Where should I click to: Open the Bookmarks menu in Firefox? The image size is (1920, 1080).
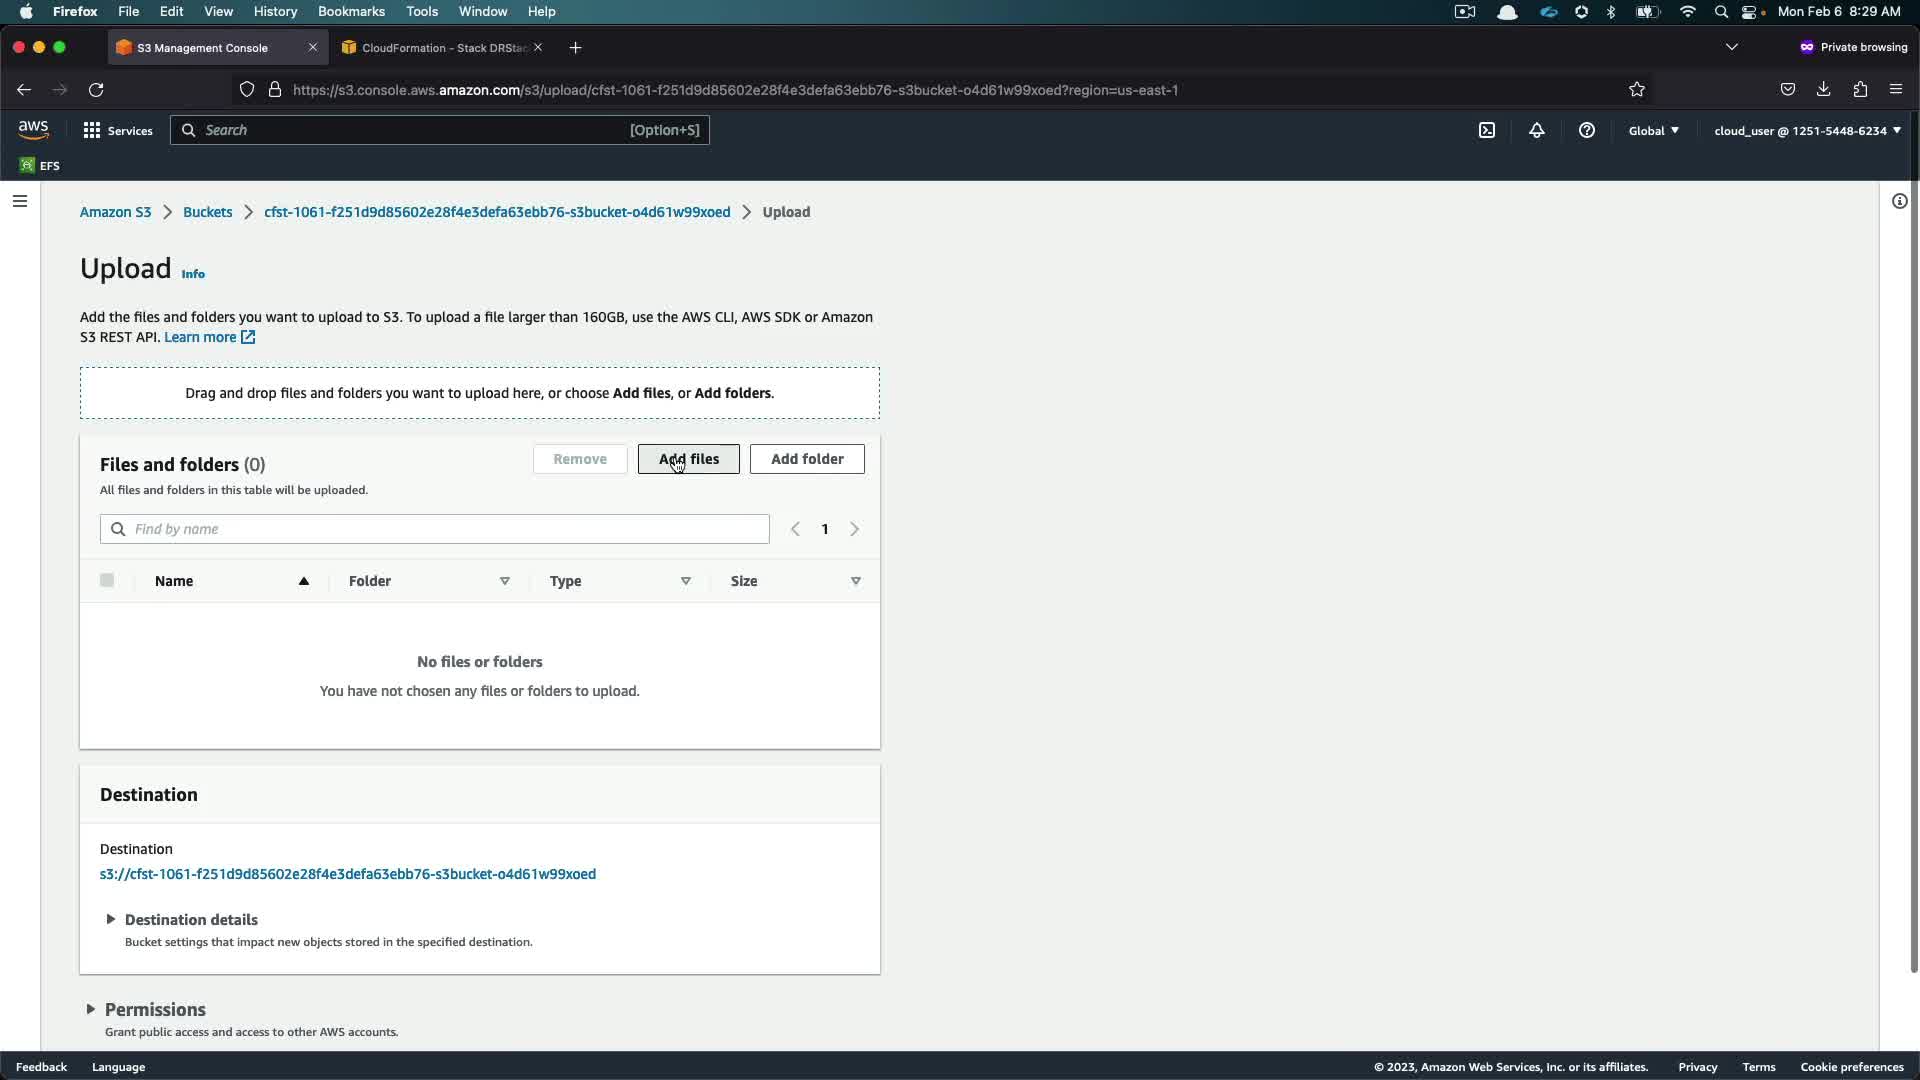[351, 11]
